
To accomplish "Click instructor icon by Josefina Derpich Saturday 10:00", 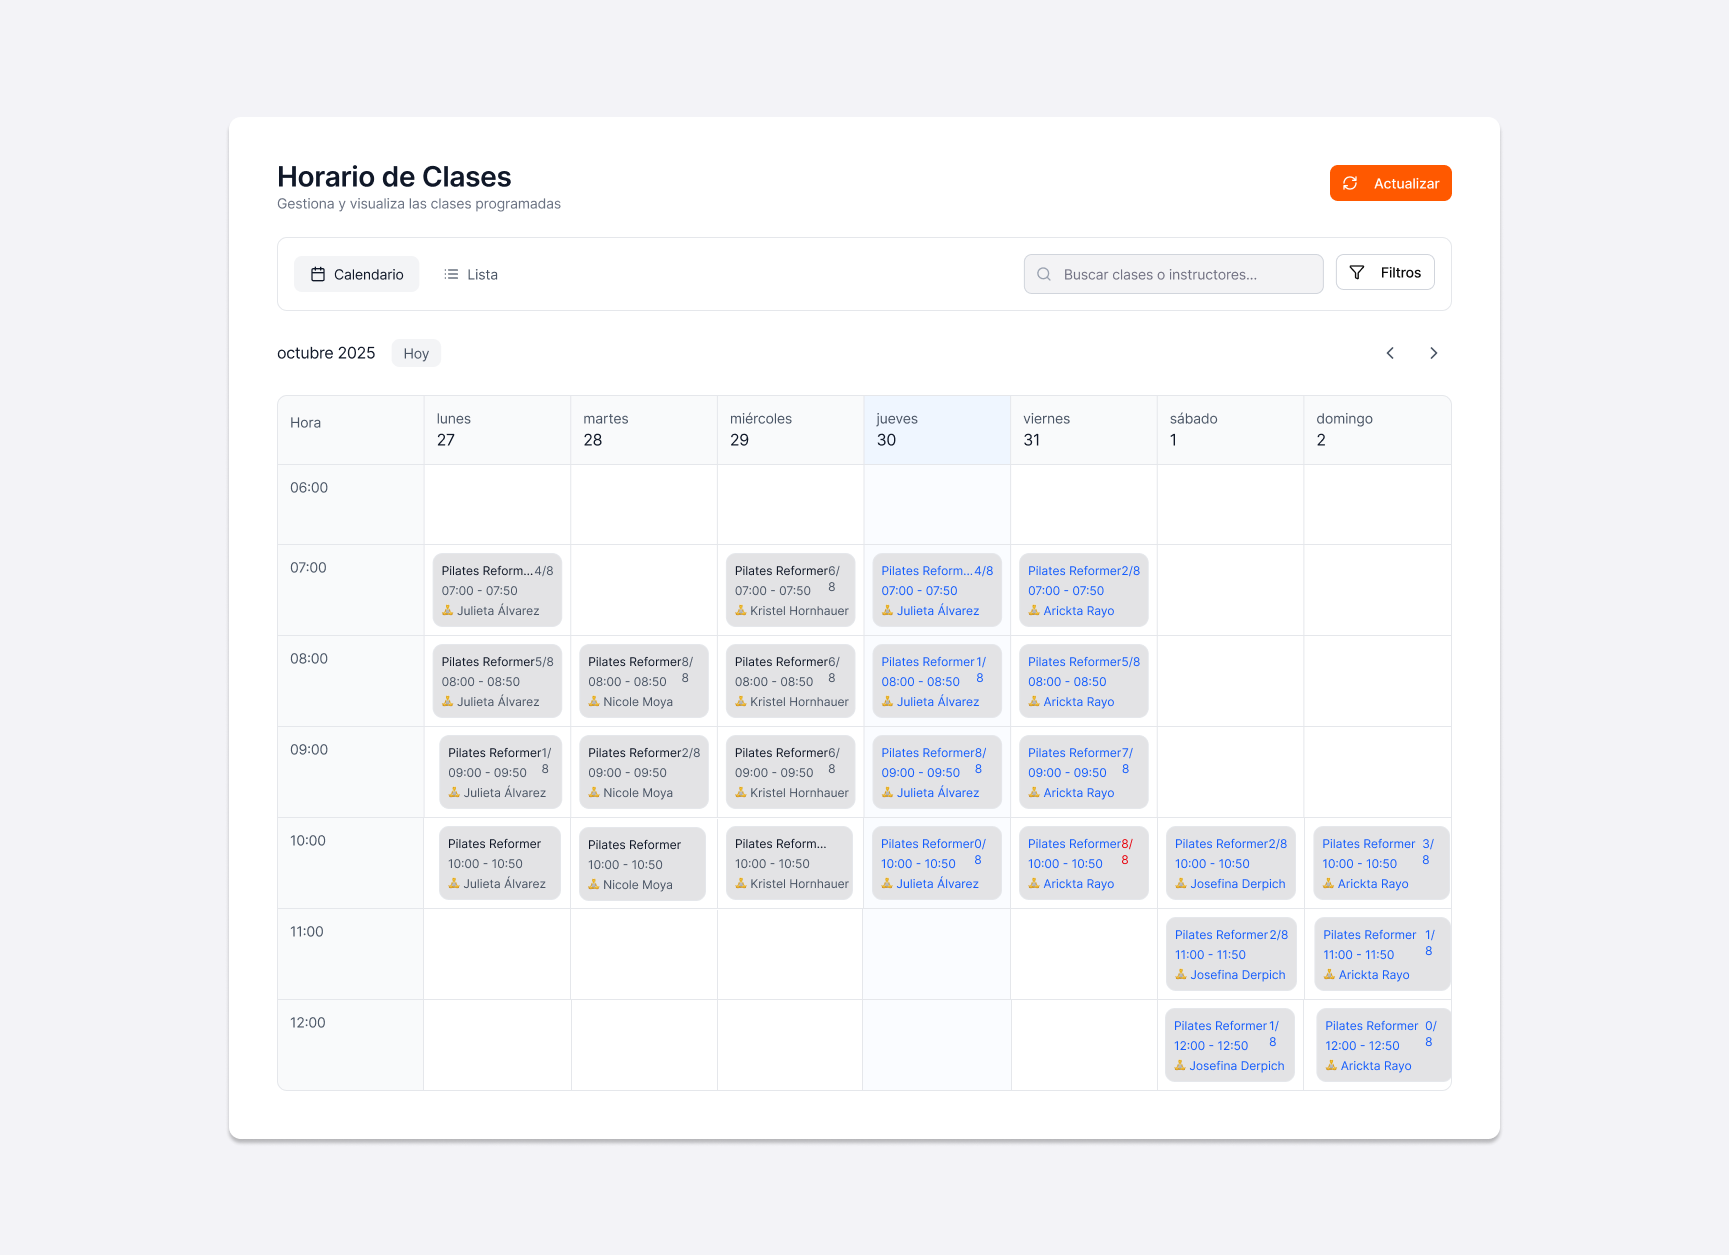I will pos(1181,884).
